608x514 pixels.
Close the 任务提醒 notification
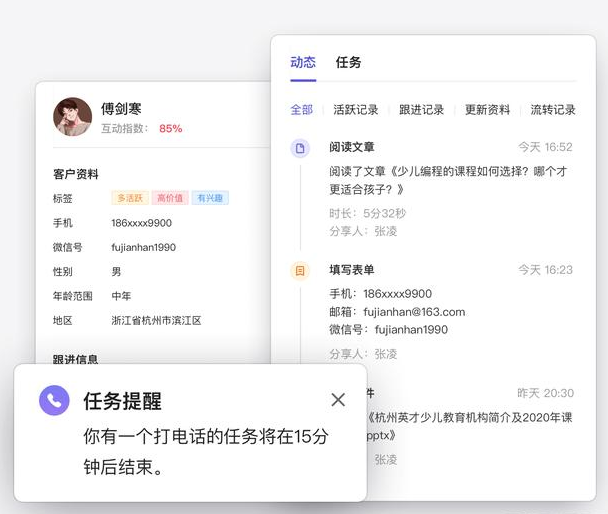[x=338, y=400]
